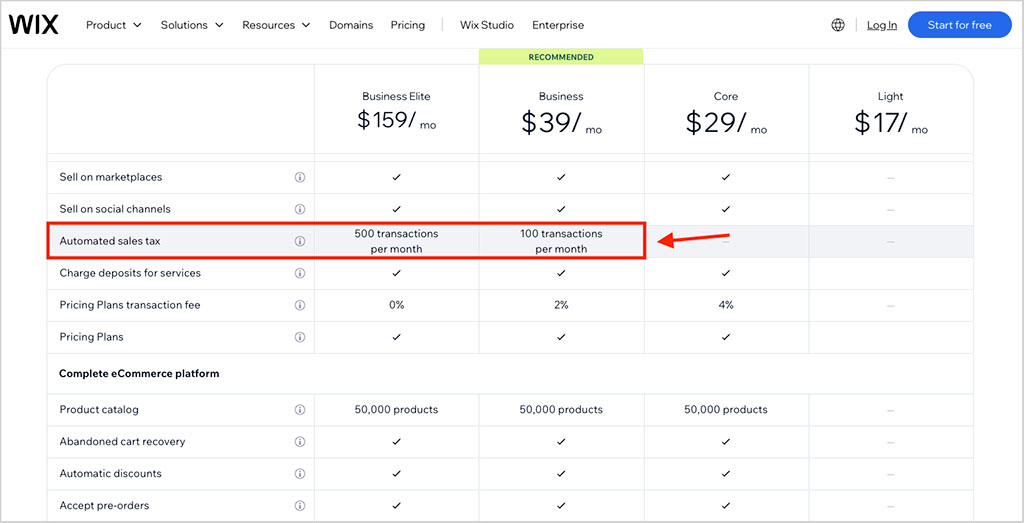
Task: Click the Pricing Plans transaction fee label
Action: pos(129,305)
